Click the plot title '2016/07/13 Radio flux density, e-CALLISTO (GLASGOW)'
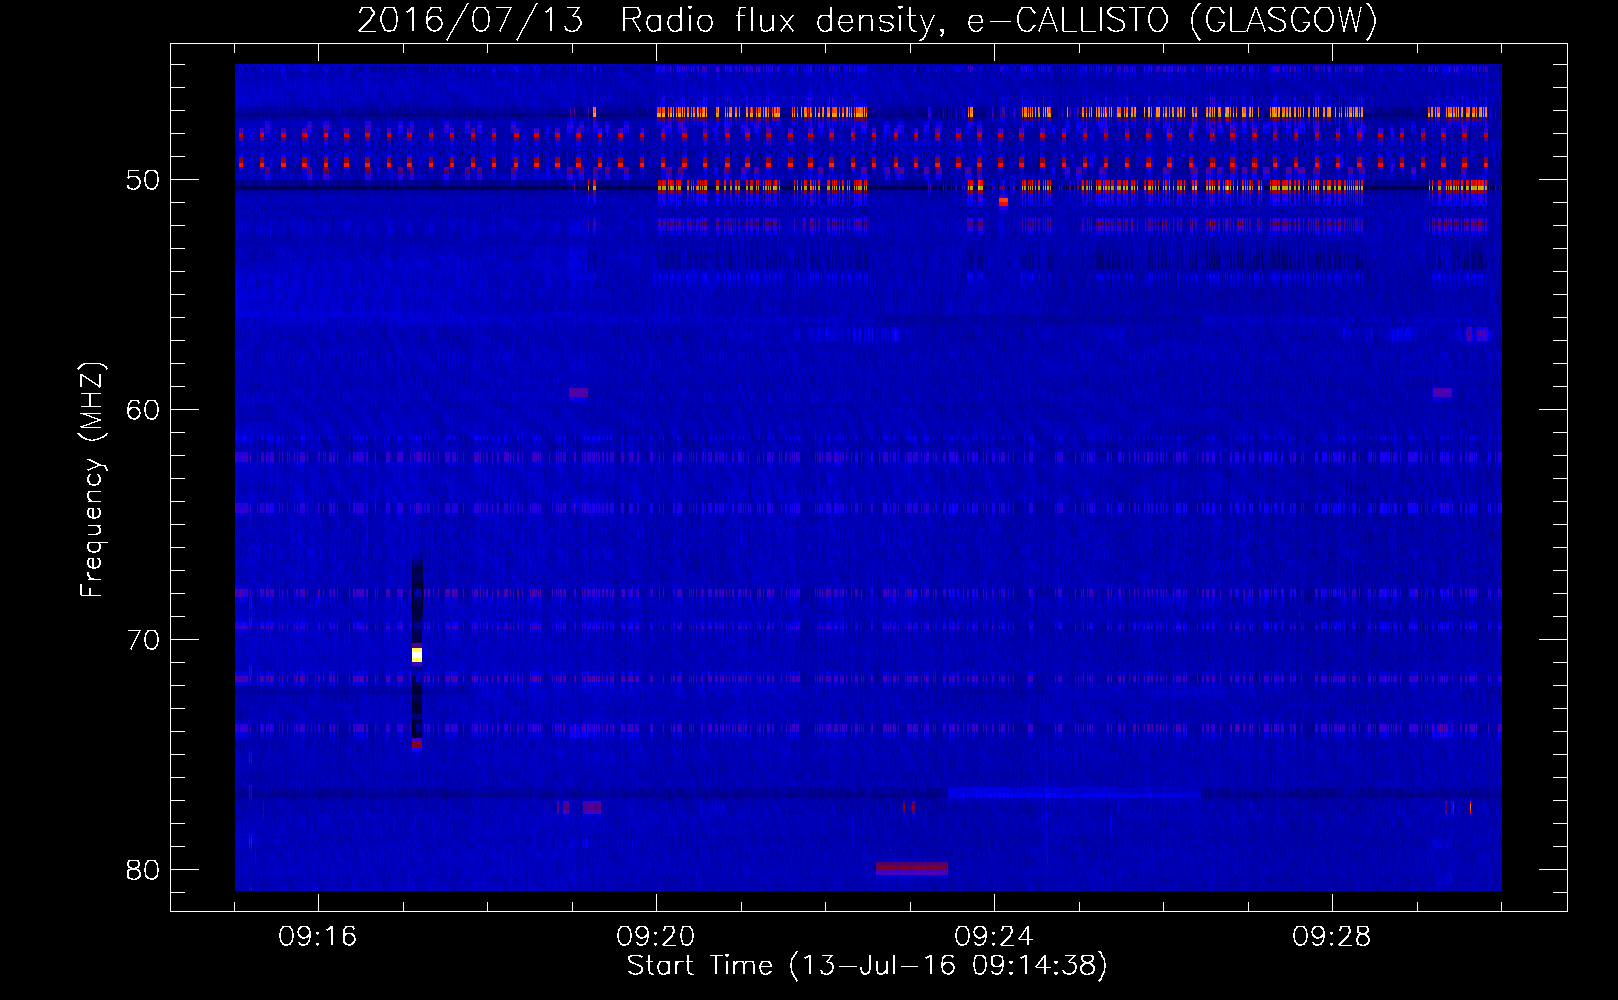 867,20
